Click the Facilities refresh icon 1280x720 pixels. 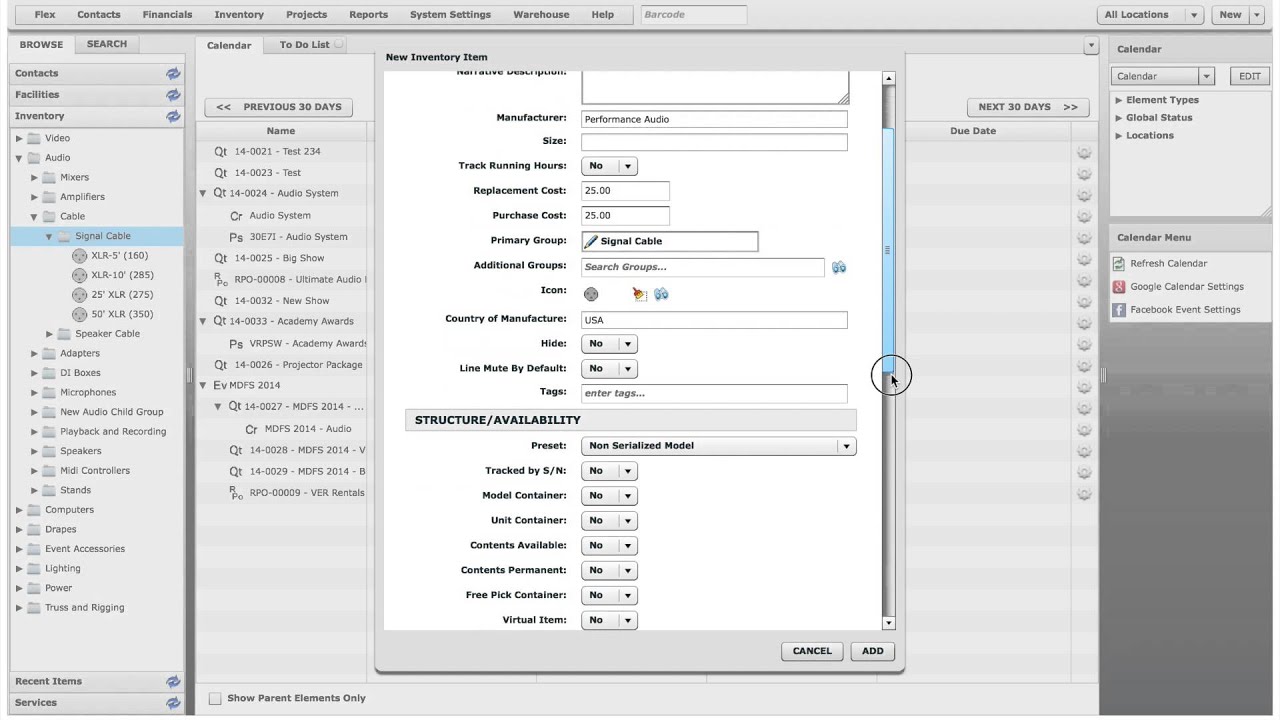(173, 95)
